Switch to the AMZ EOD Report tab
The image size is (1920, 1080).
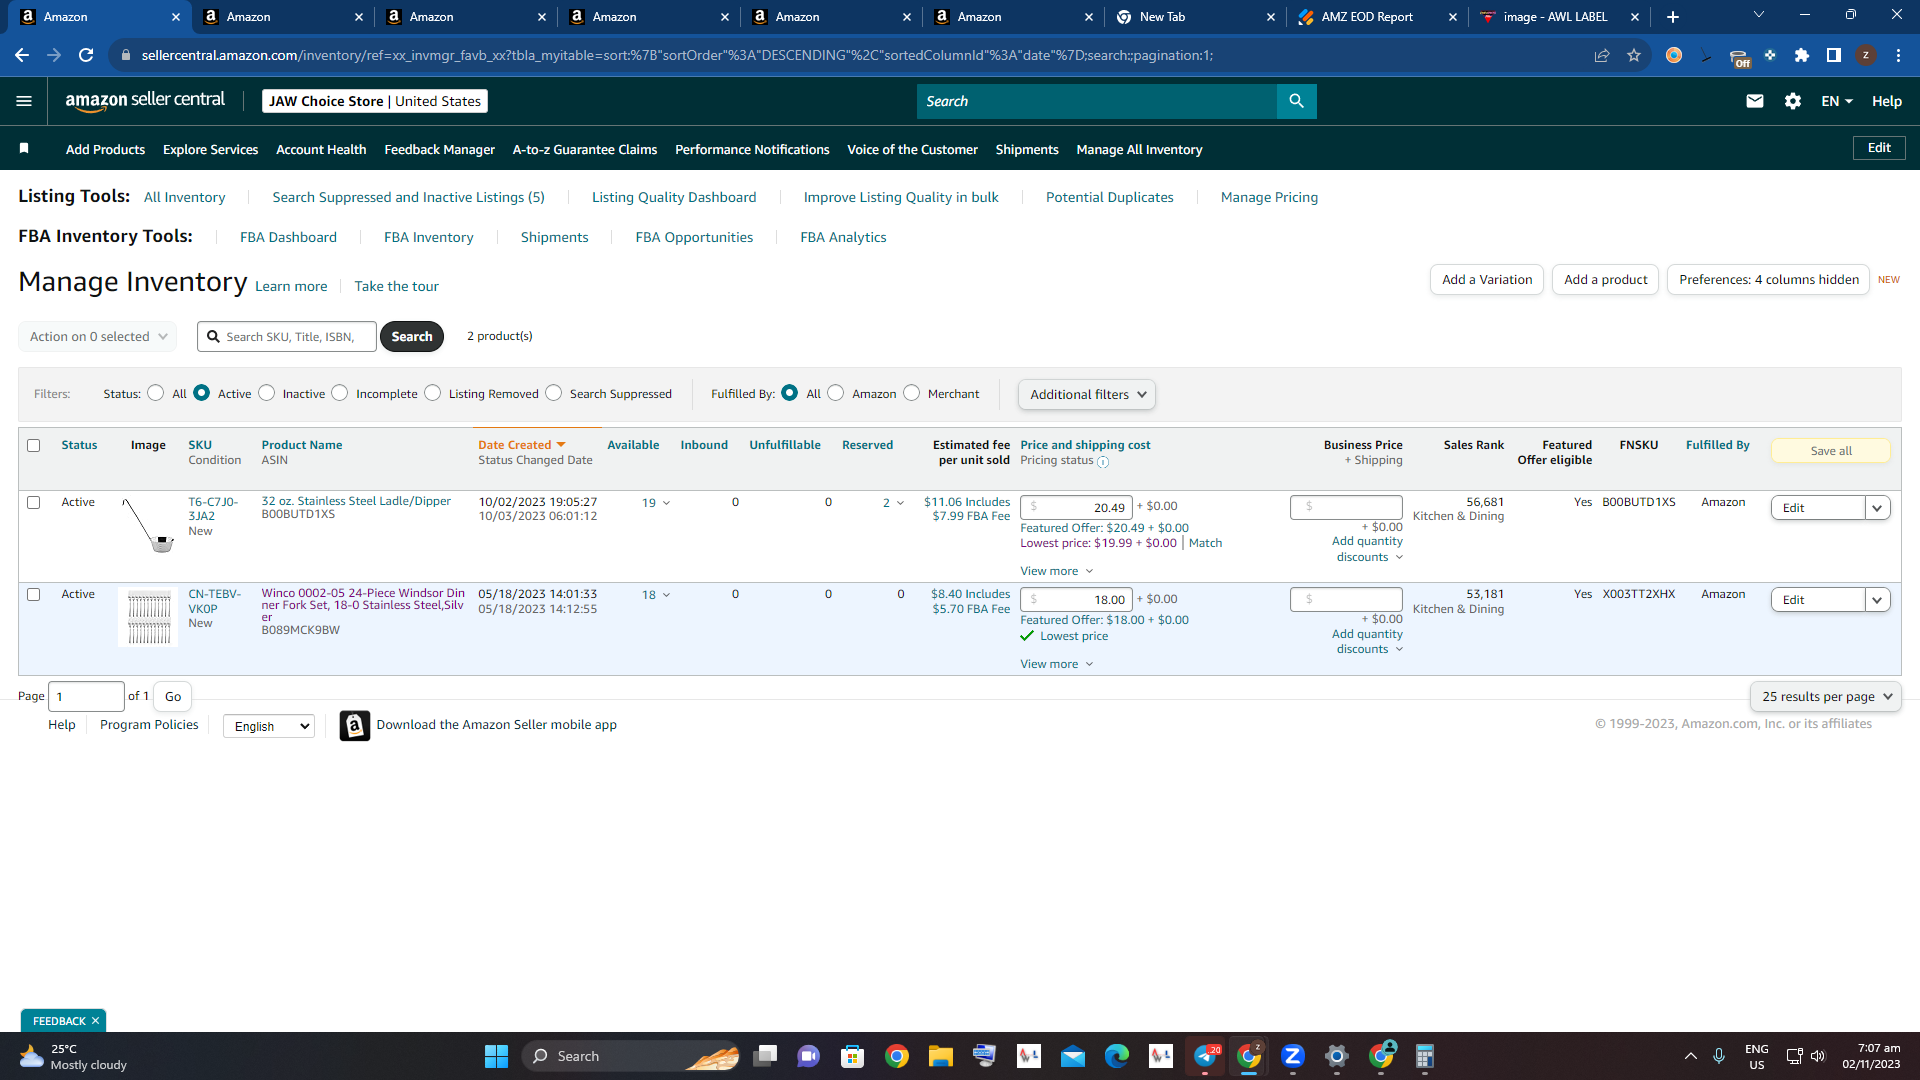pyautogui.click(x=1377, y=17)
